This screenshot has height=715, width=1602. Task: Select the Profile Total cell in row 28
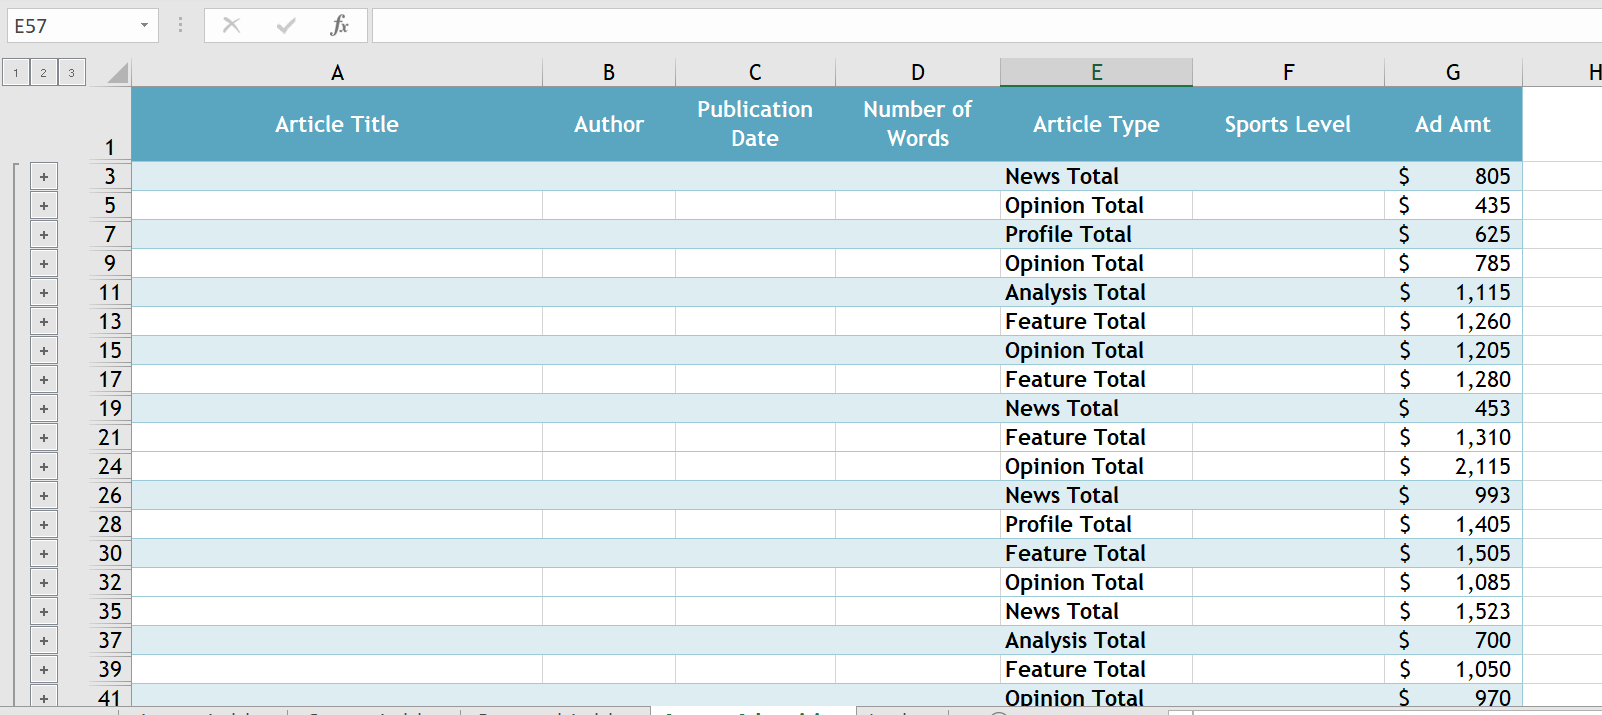pyautogui.click(x=1096, y=525)
